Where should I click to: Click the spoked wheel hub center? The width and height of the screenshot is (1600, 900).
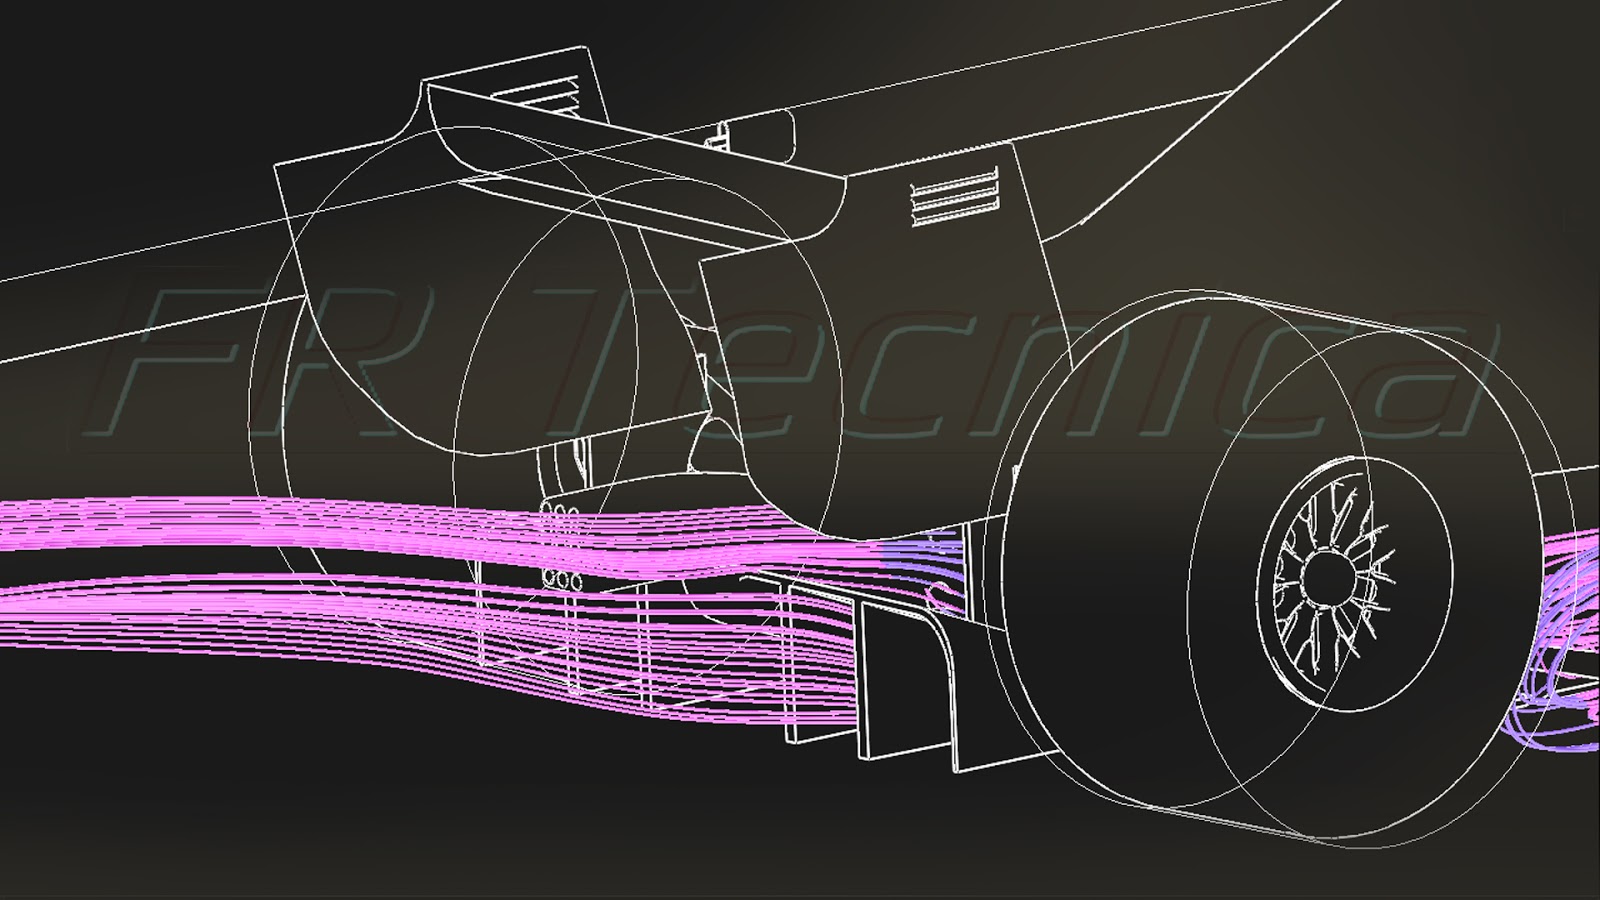click(1325, 577)
